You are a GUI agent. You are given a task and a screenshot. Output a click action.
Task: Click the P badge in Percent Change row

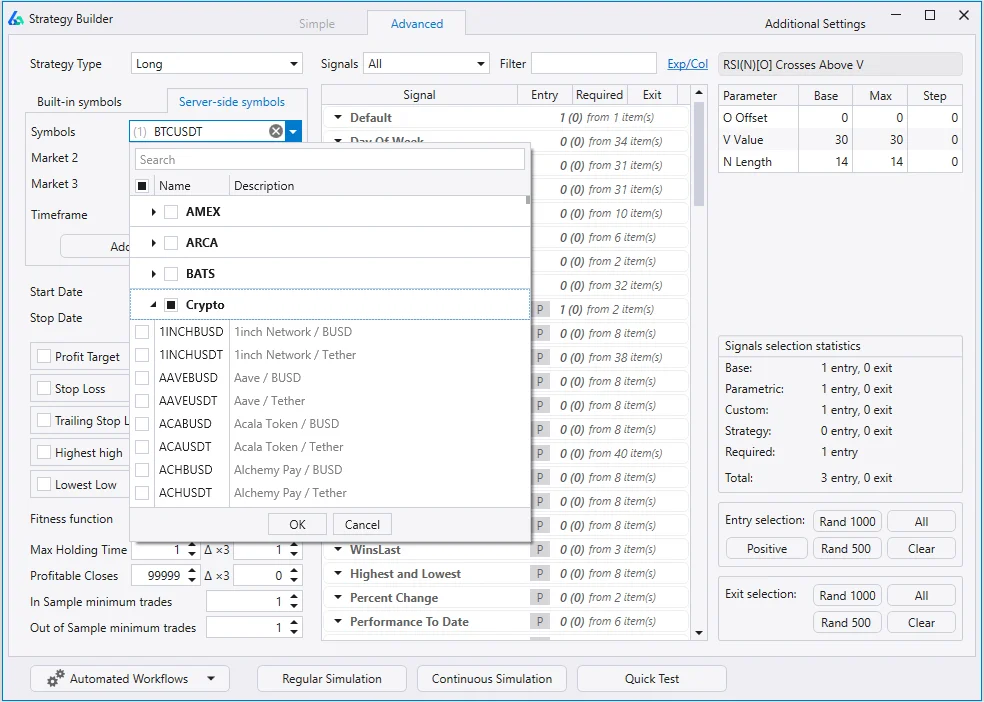pos(539,597)
